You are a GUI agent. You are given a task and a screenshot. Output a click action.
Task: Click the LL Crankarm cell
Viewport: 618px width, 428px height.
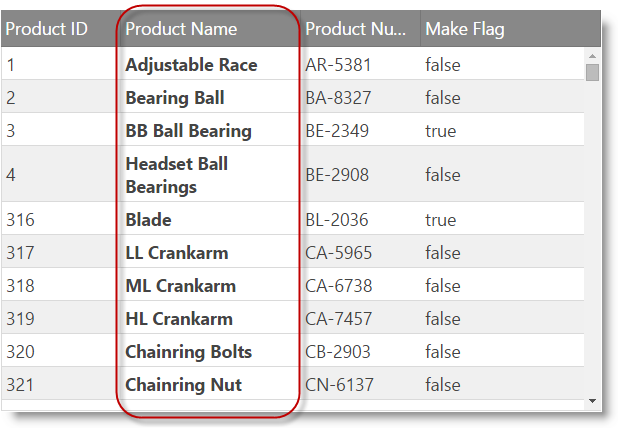(177, 253)
